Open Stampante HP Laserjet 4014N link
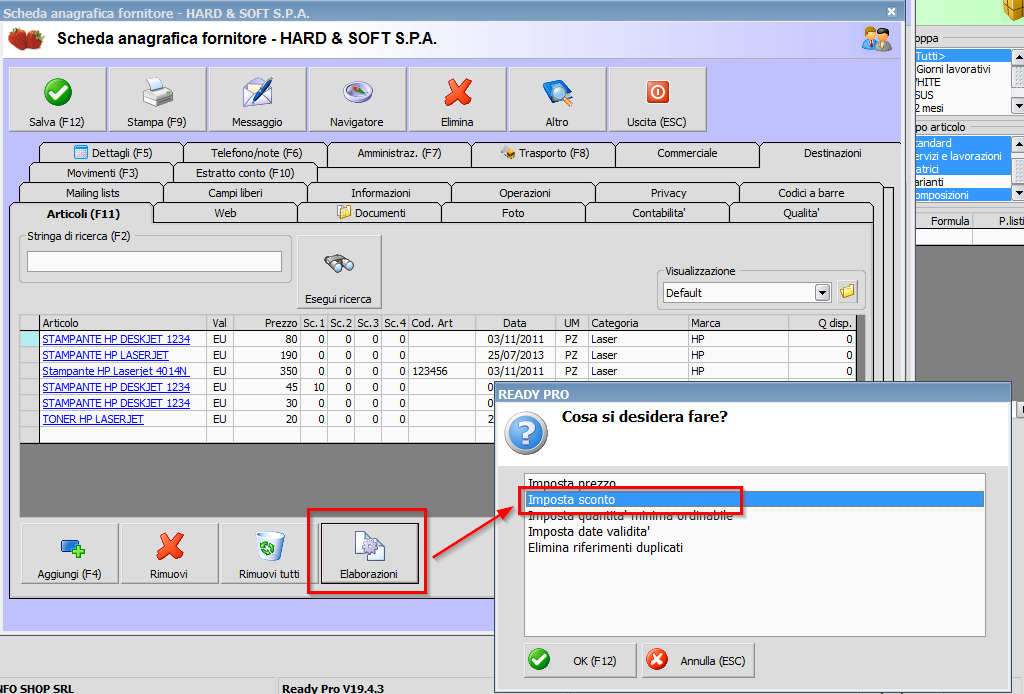 click(116, 371)
